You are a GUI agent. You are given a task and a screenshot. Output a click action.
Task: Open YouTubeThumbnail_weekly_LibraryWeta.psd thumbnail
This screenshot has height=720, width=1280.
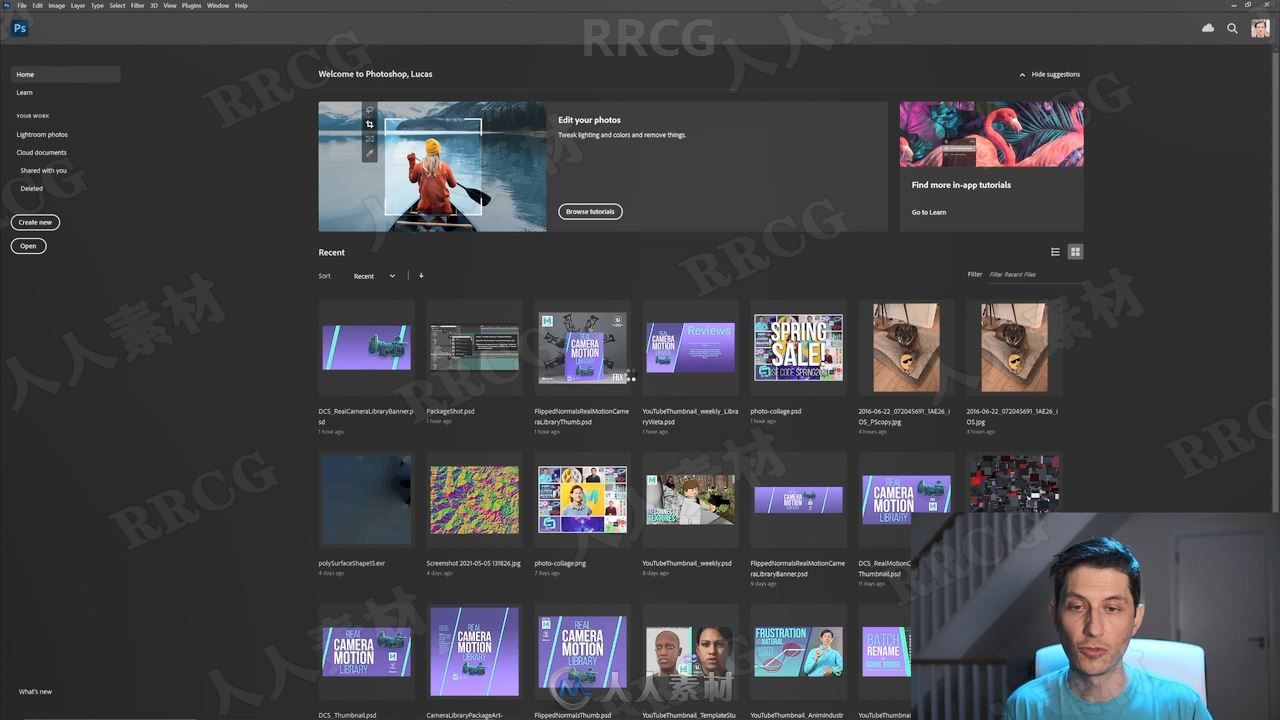click(x=690, y=348)
